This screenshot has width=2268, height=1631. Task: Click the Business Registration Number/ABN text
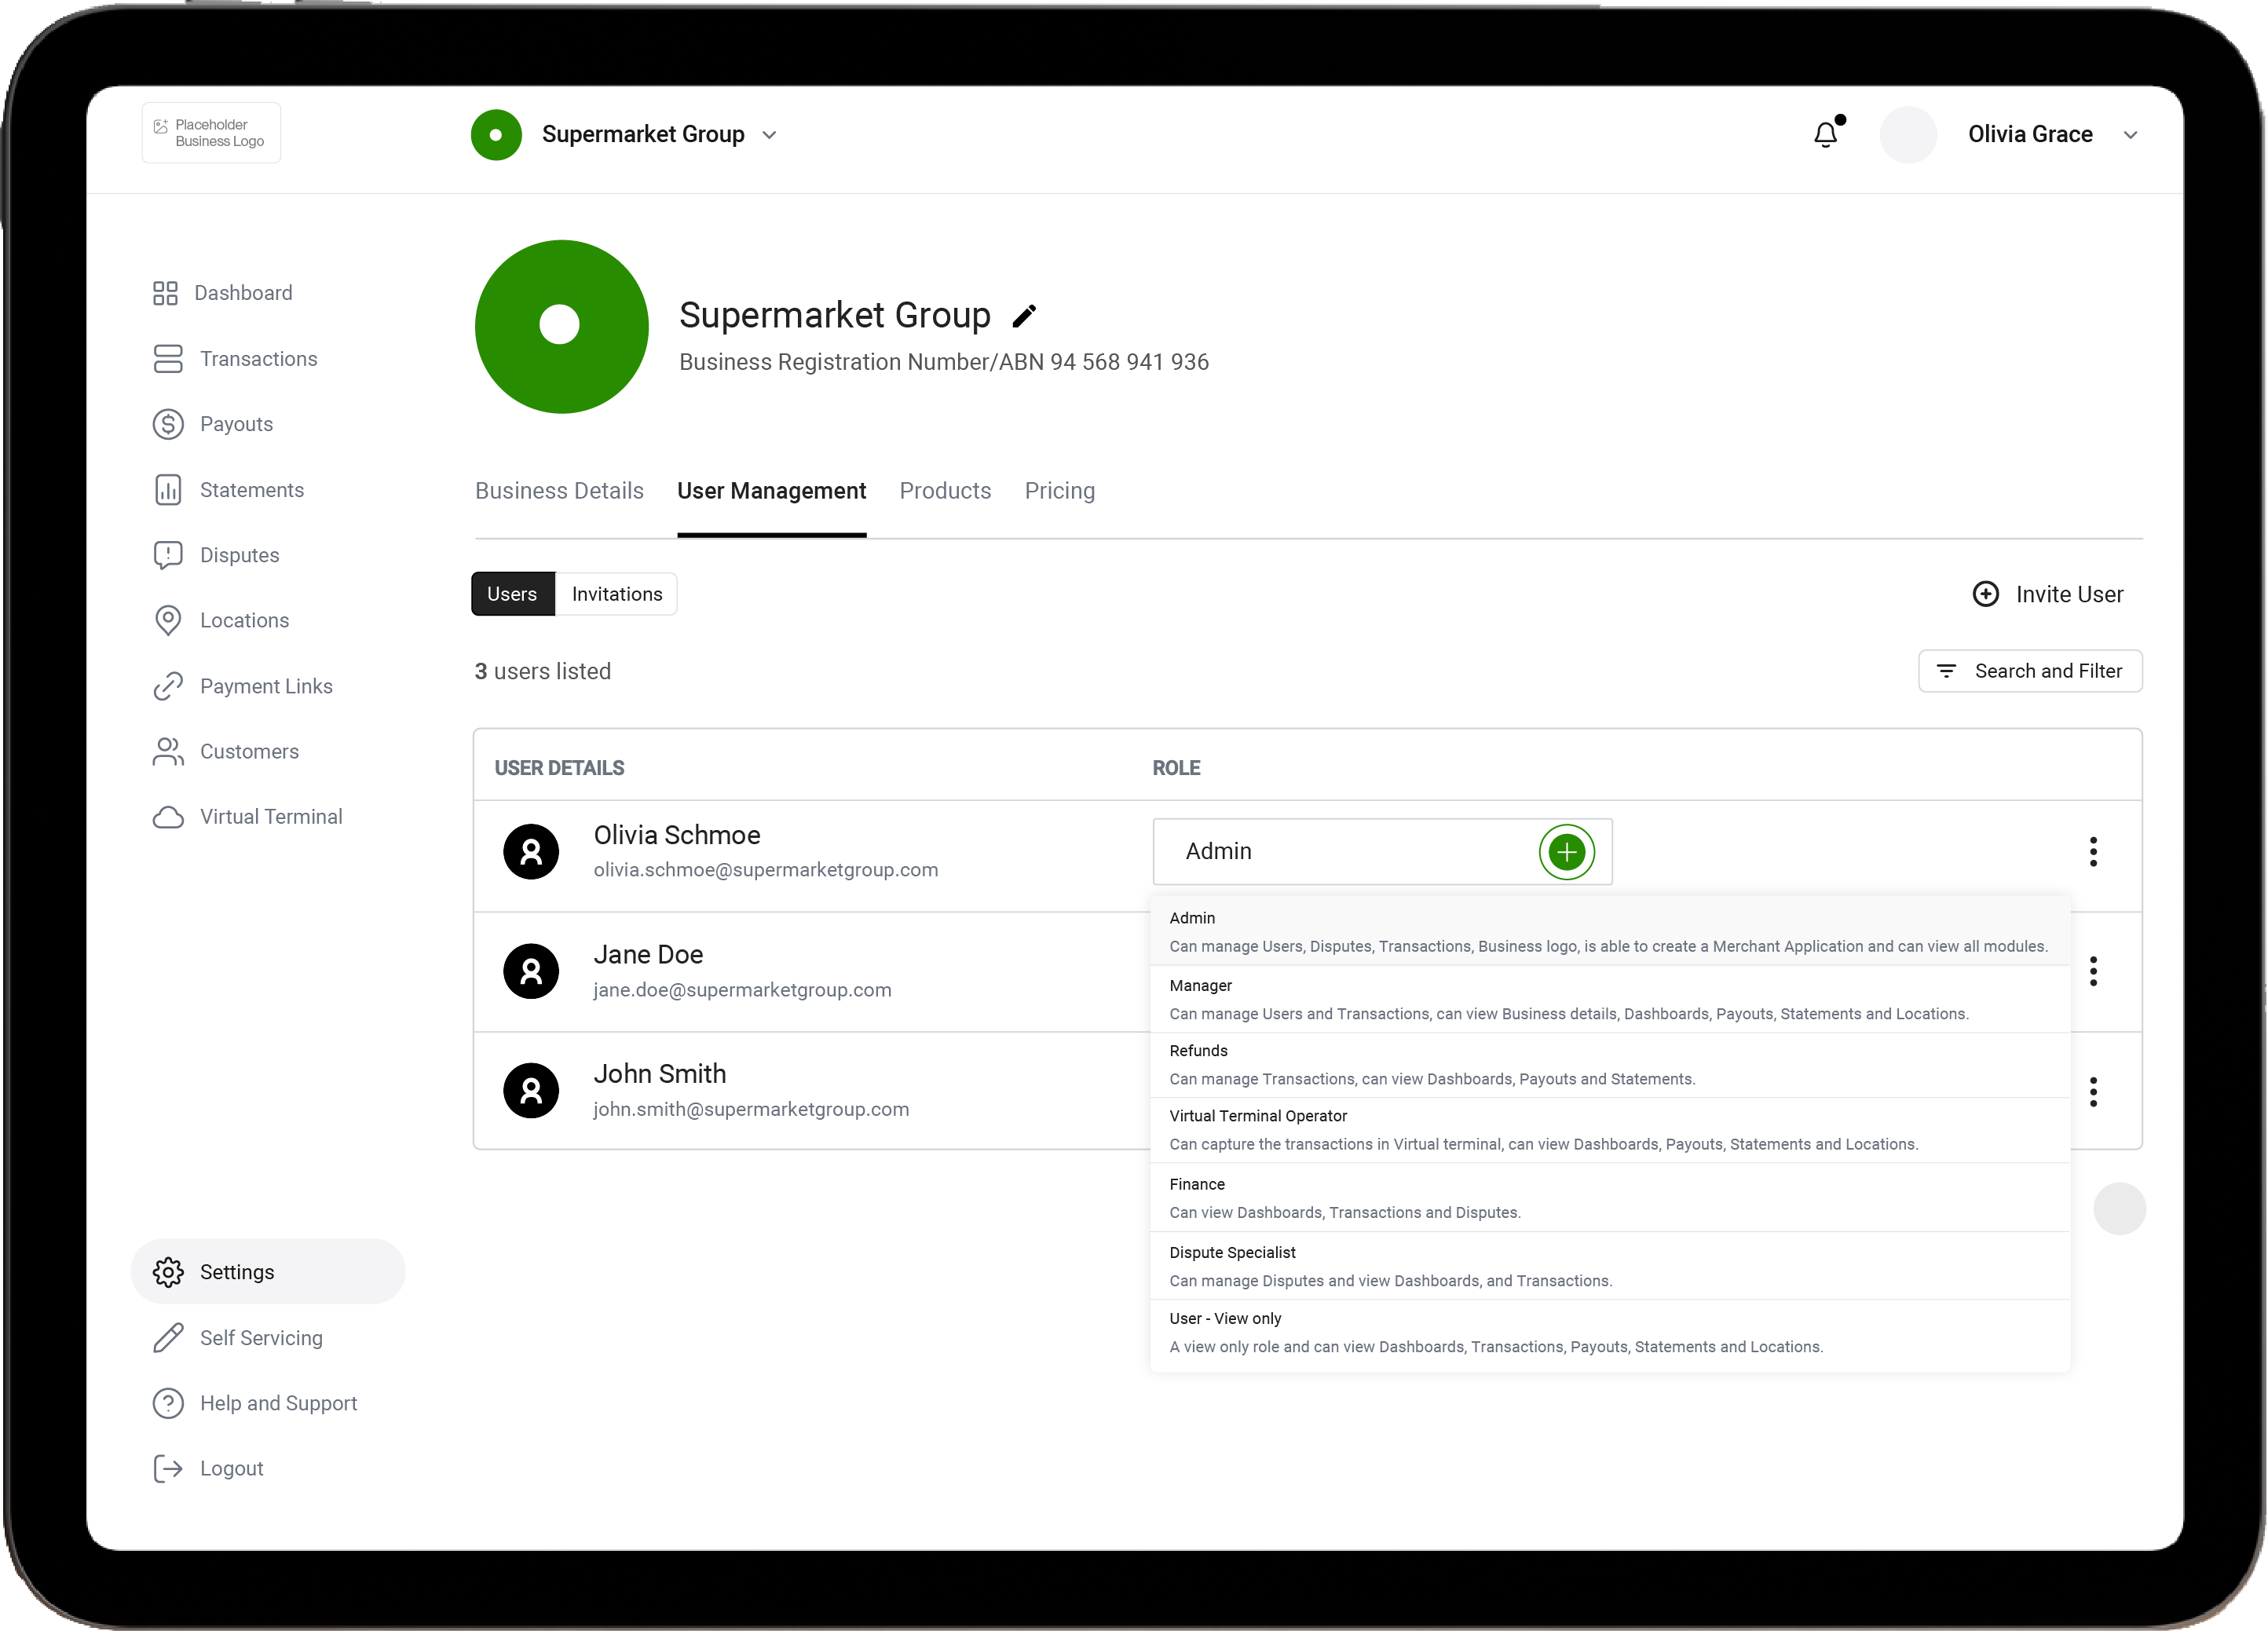944,362
